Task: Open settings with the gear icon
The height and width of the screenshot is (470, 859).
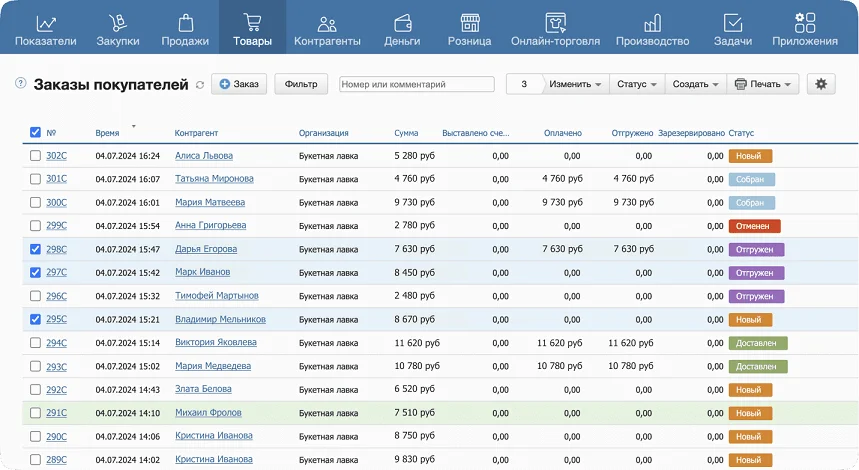Action: click(821, 85)
